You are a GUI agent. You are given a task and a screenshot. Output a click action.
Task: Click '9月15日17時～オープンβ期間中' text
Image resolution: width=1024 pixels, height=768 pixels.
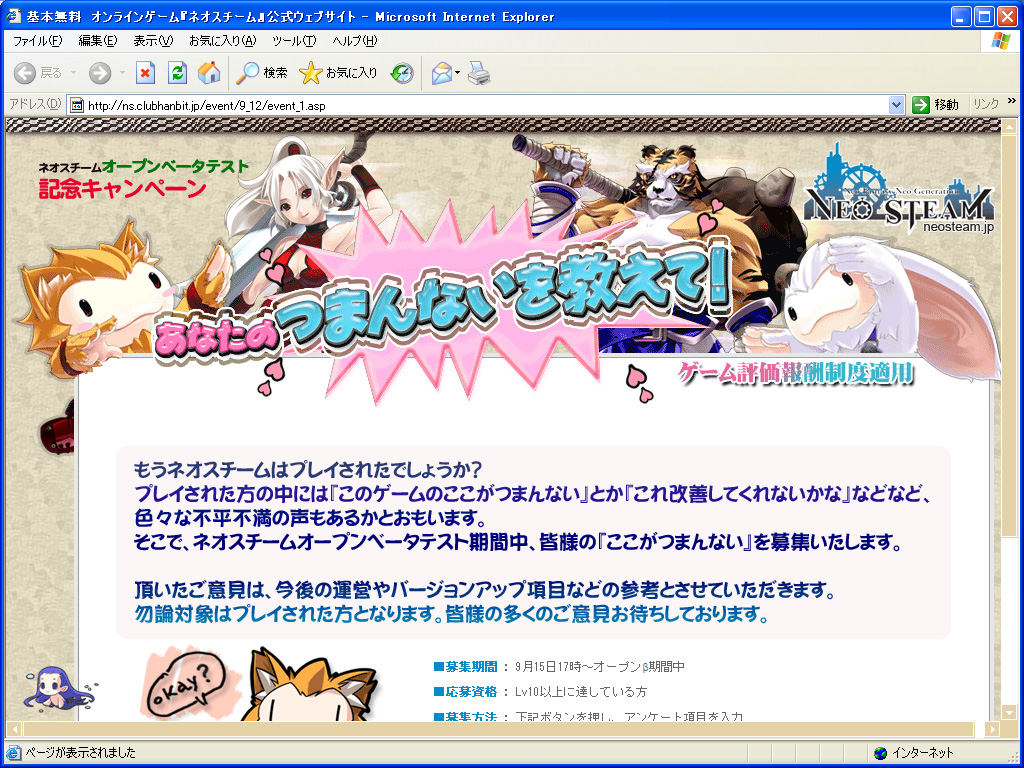click(600, 667)
